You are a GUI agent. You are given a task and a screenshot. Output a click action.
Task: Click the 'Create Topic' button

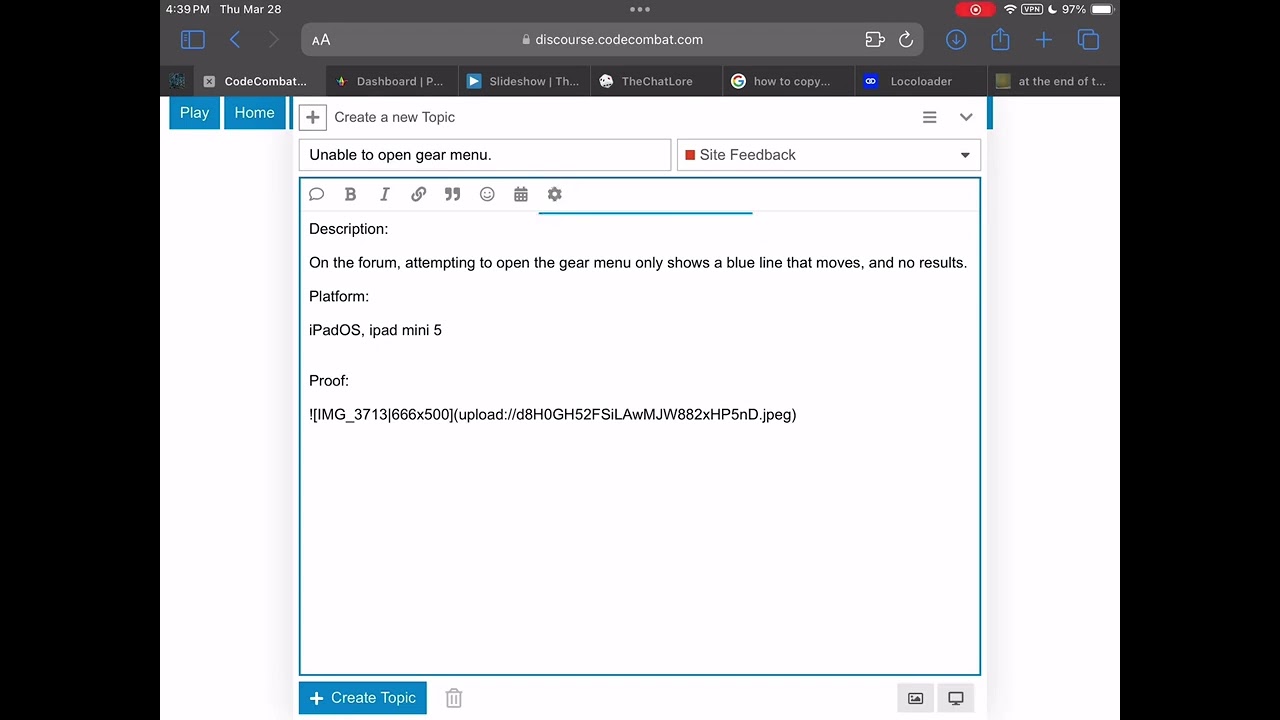coord(363,698)
